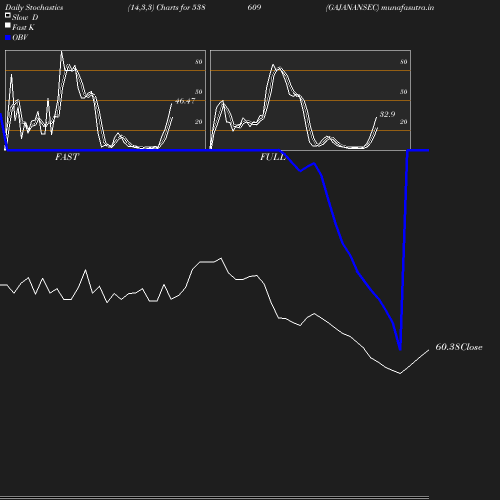Click the FAST chart label

pyautogui.click(x=67, y=157)
